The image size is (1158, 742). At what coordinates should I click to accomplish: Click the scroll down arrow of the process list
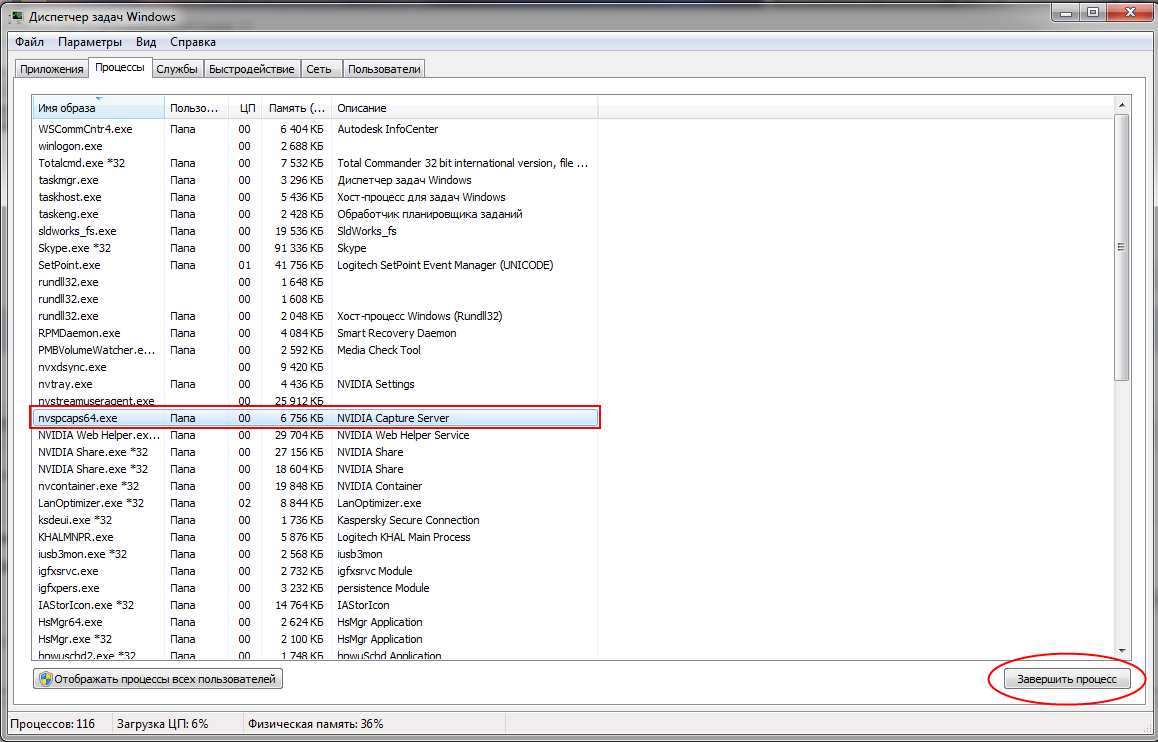click(x=1122, y=651)
